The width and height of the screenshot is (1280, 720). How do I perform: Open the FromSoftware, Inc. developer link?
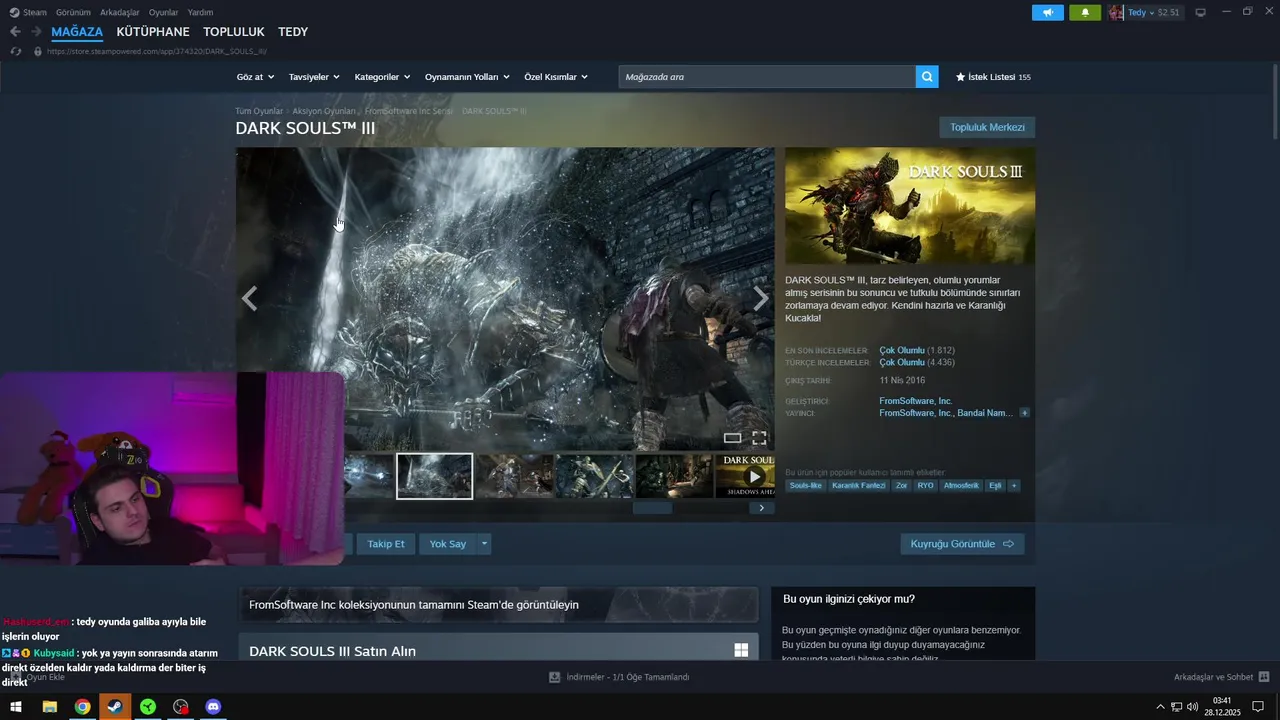coord(915,401)
